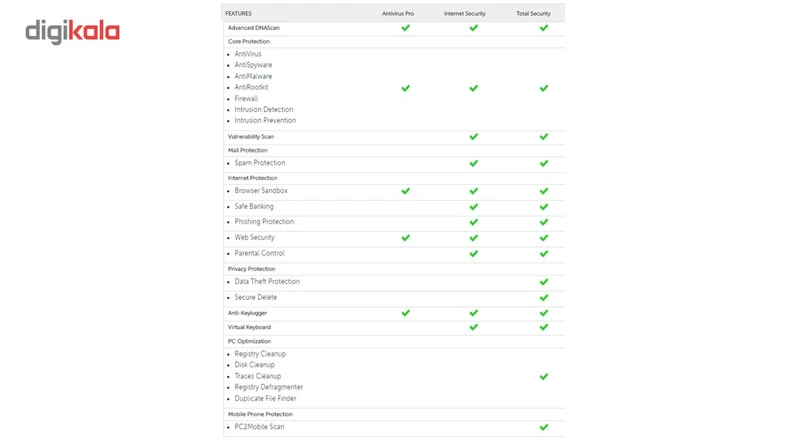Click the Intrusion Detection list item
800x438 pixels.
click(x=264, y=110)
